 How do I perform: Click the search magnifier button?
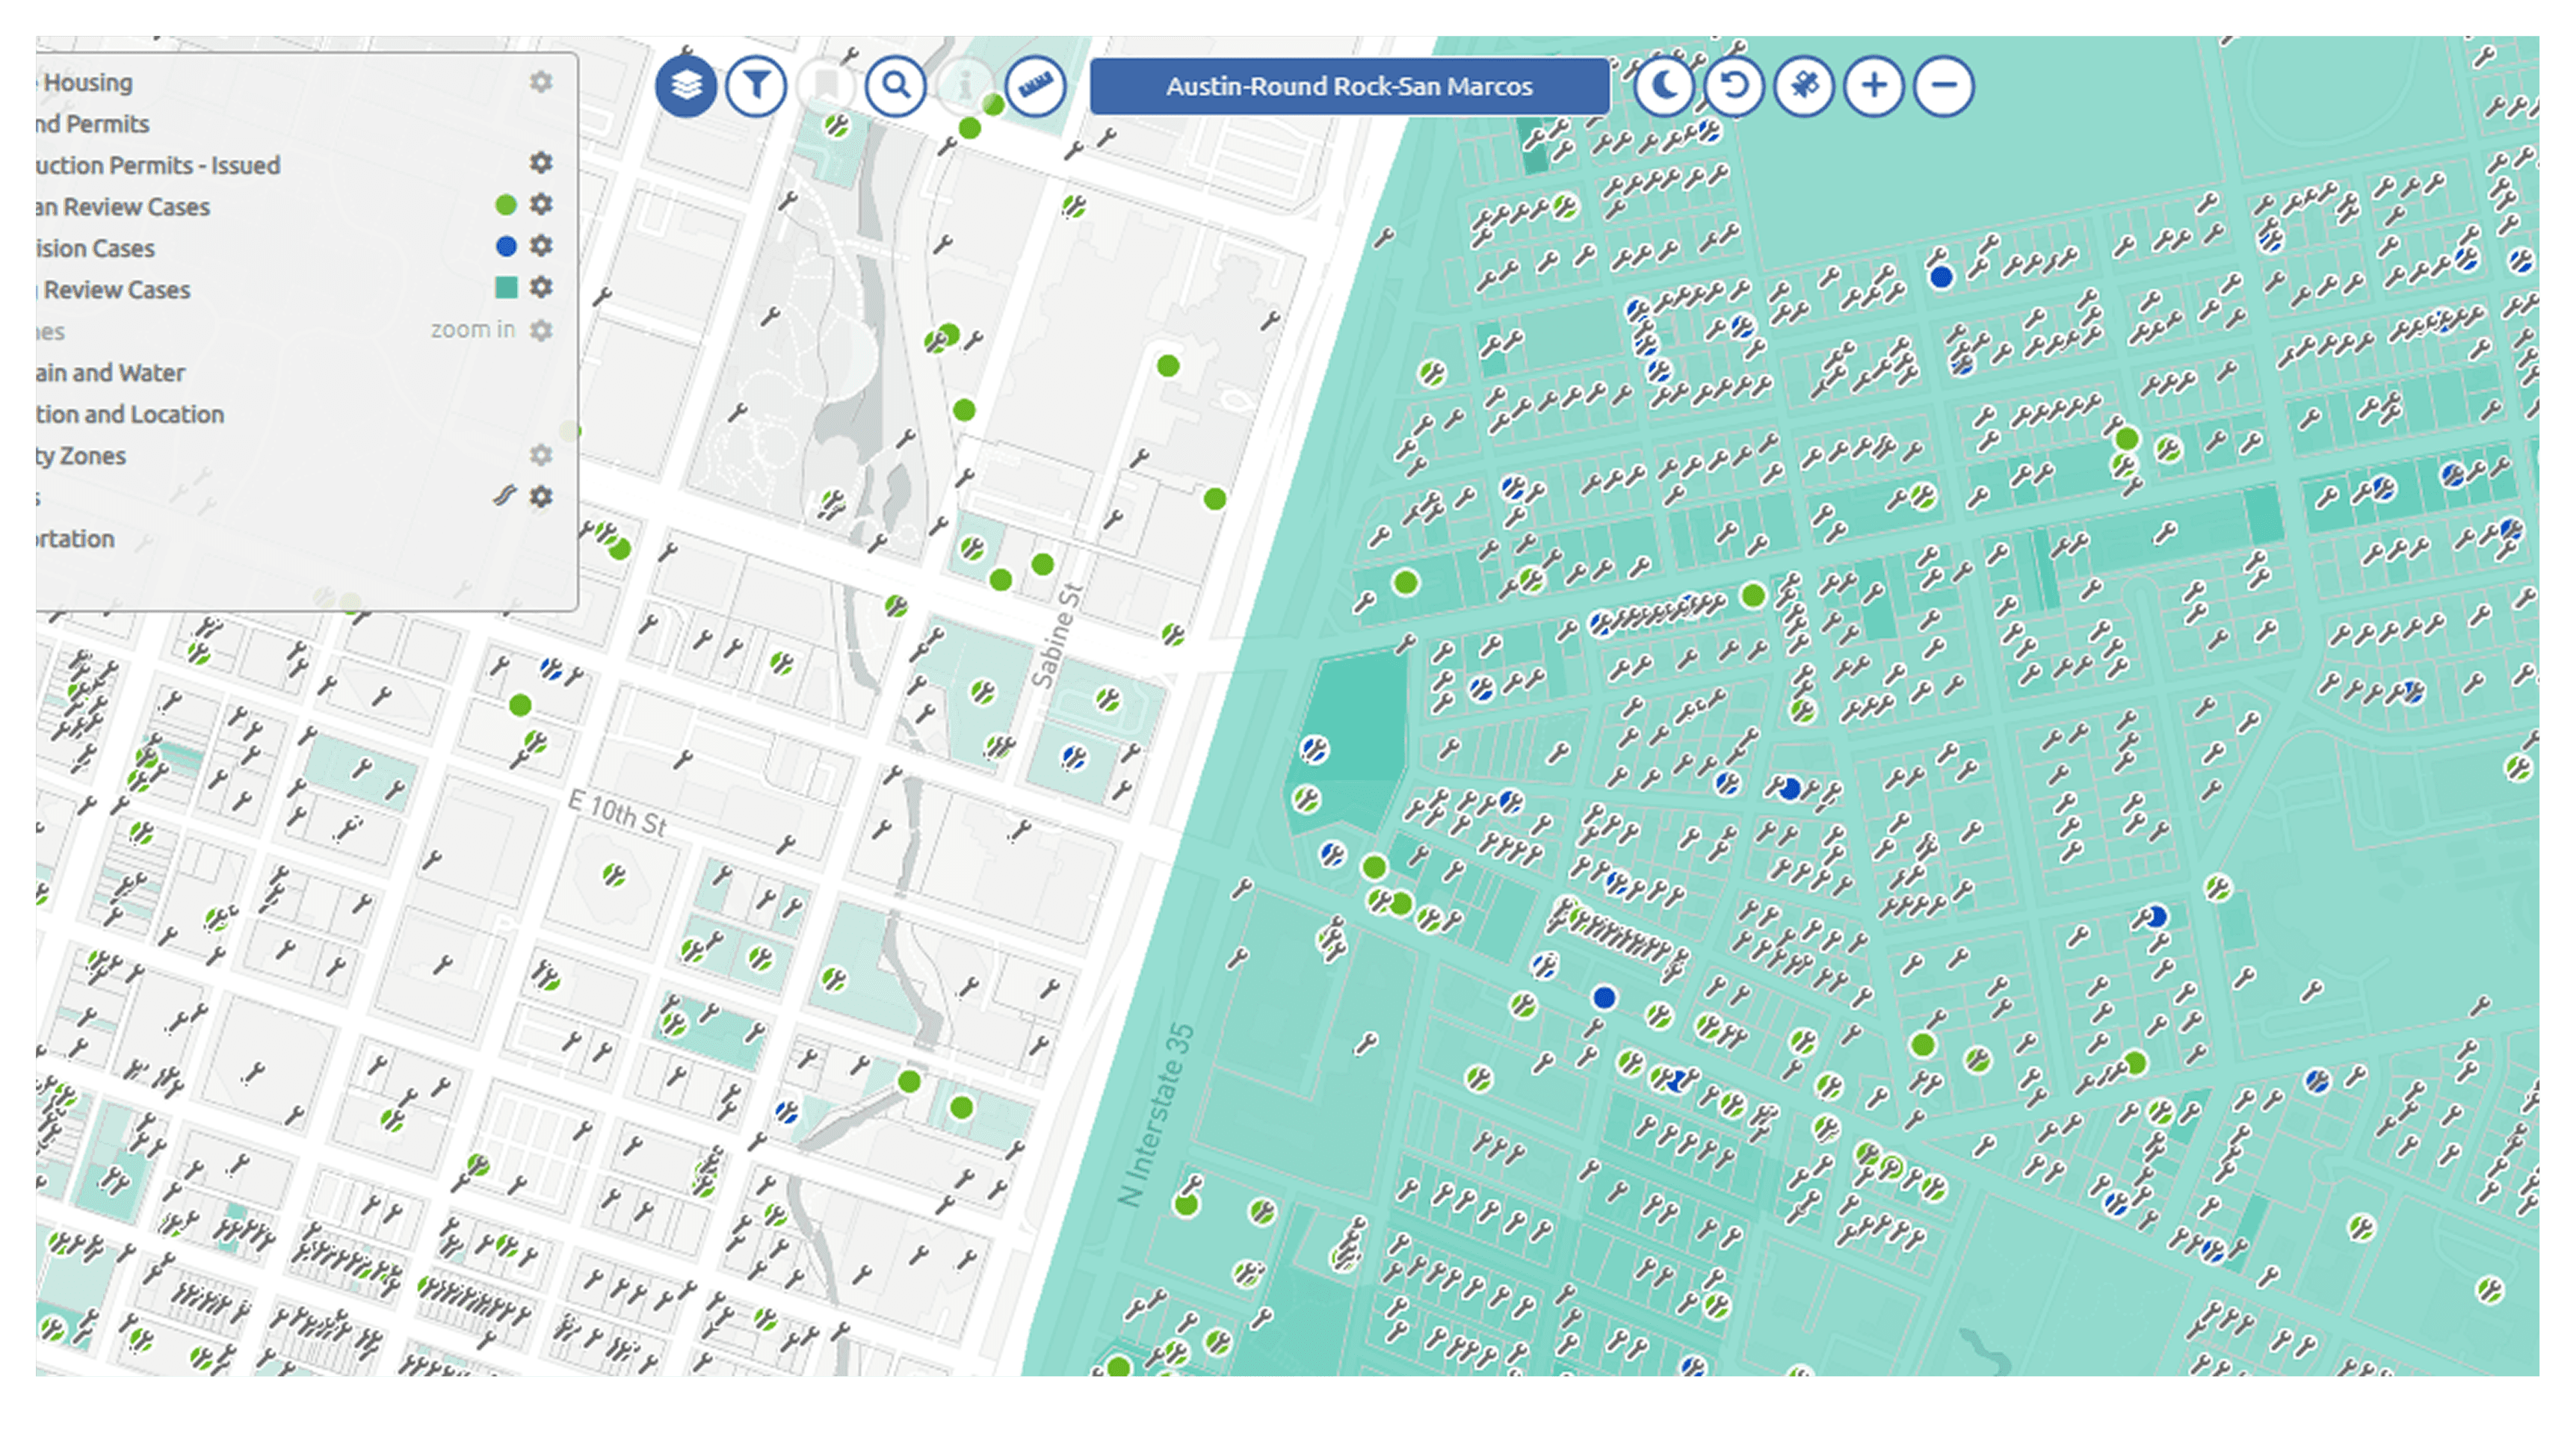pyautogui.click(x=895, y=86)
